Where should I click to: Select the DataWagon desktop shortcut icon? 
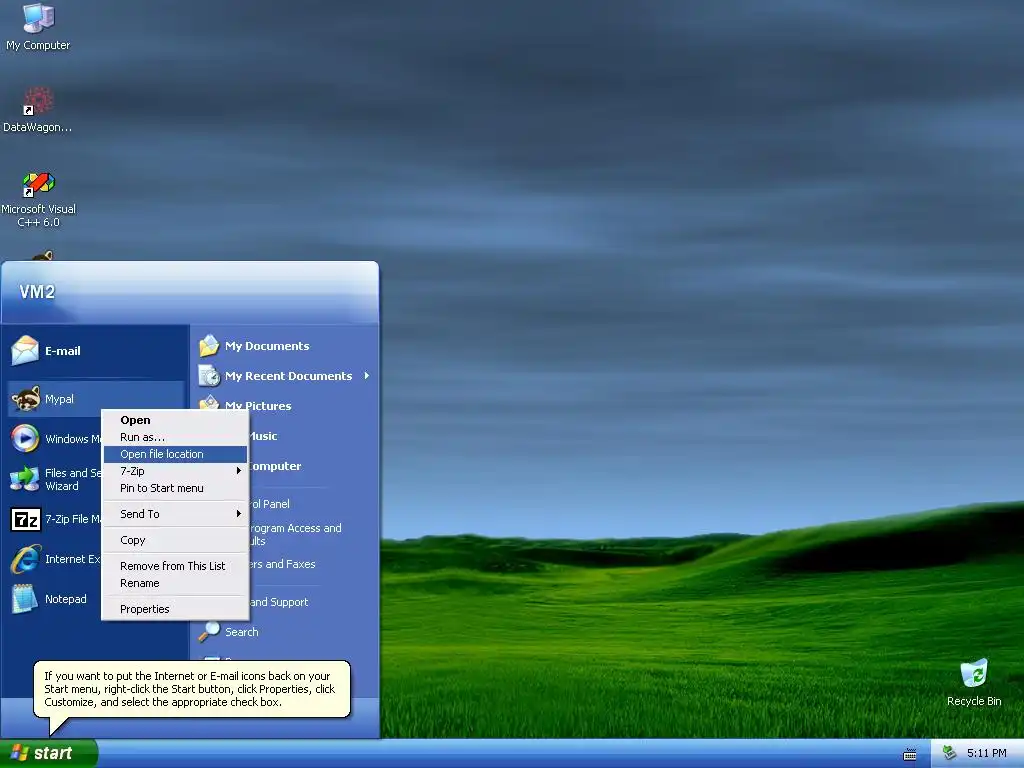tap(39, 101)
